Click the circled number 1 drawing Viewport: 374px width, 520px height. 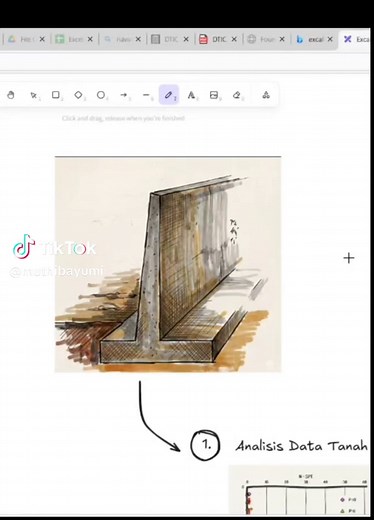(x=205, y=445)
